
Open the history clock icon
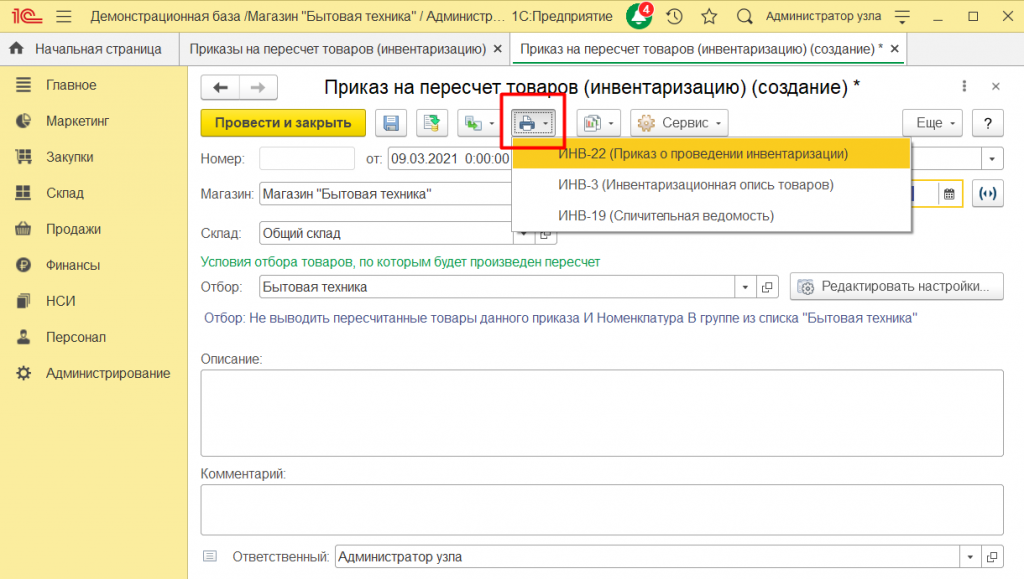click(x=675, y=16)
